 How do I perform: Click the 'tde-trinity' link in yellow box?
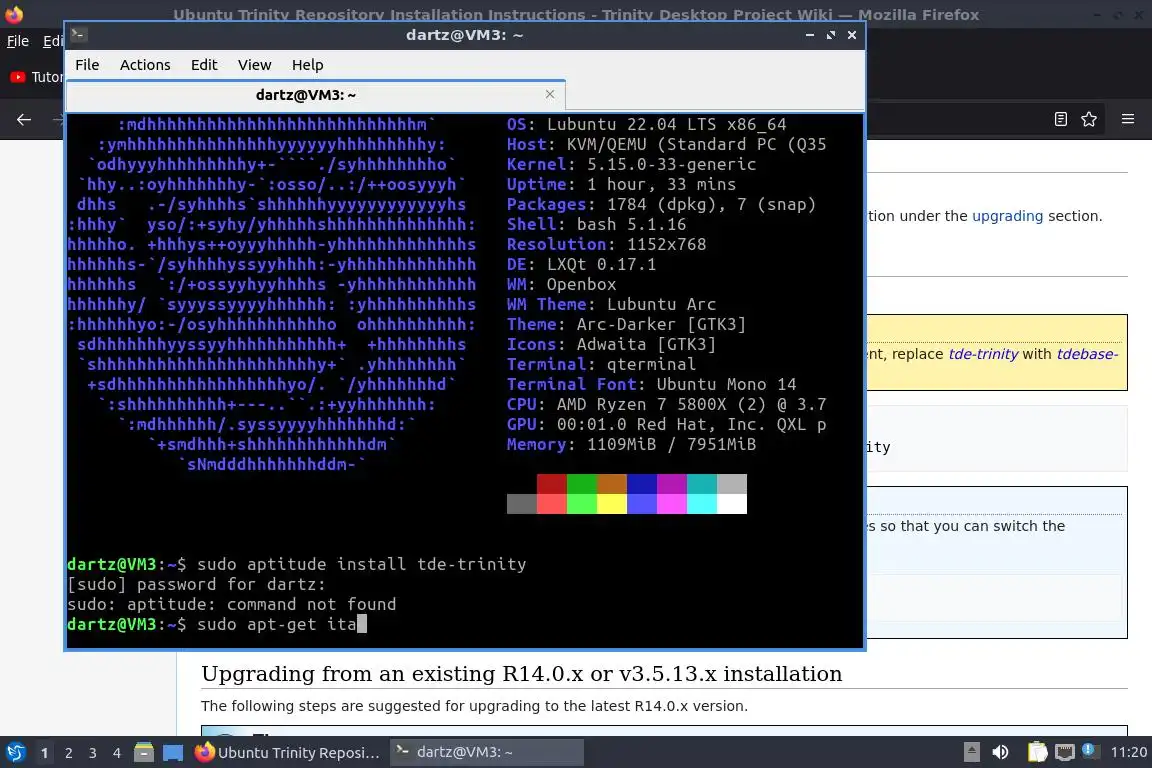(x=983, y=354)
